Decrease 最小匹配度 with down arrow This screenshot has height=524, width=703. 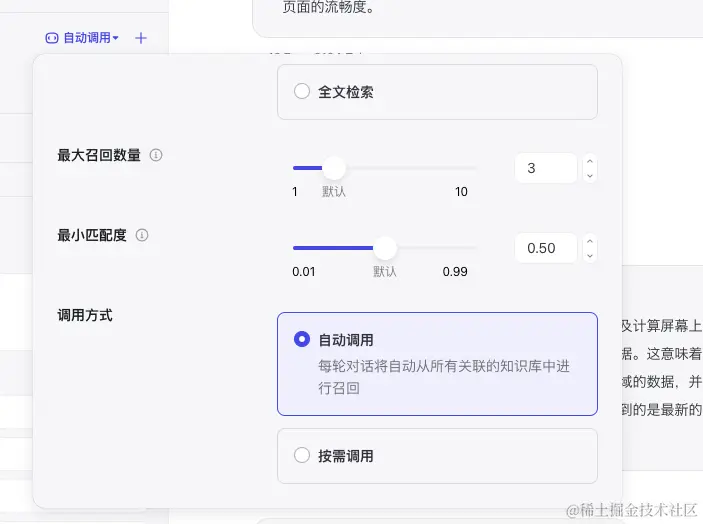pos(590,256)
